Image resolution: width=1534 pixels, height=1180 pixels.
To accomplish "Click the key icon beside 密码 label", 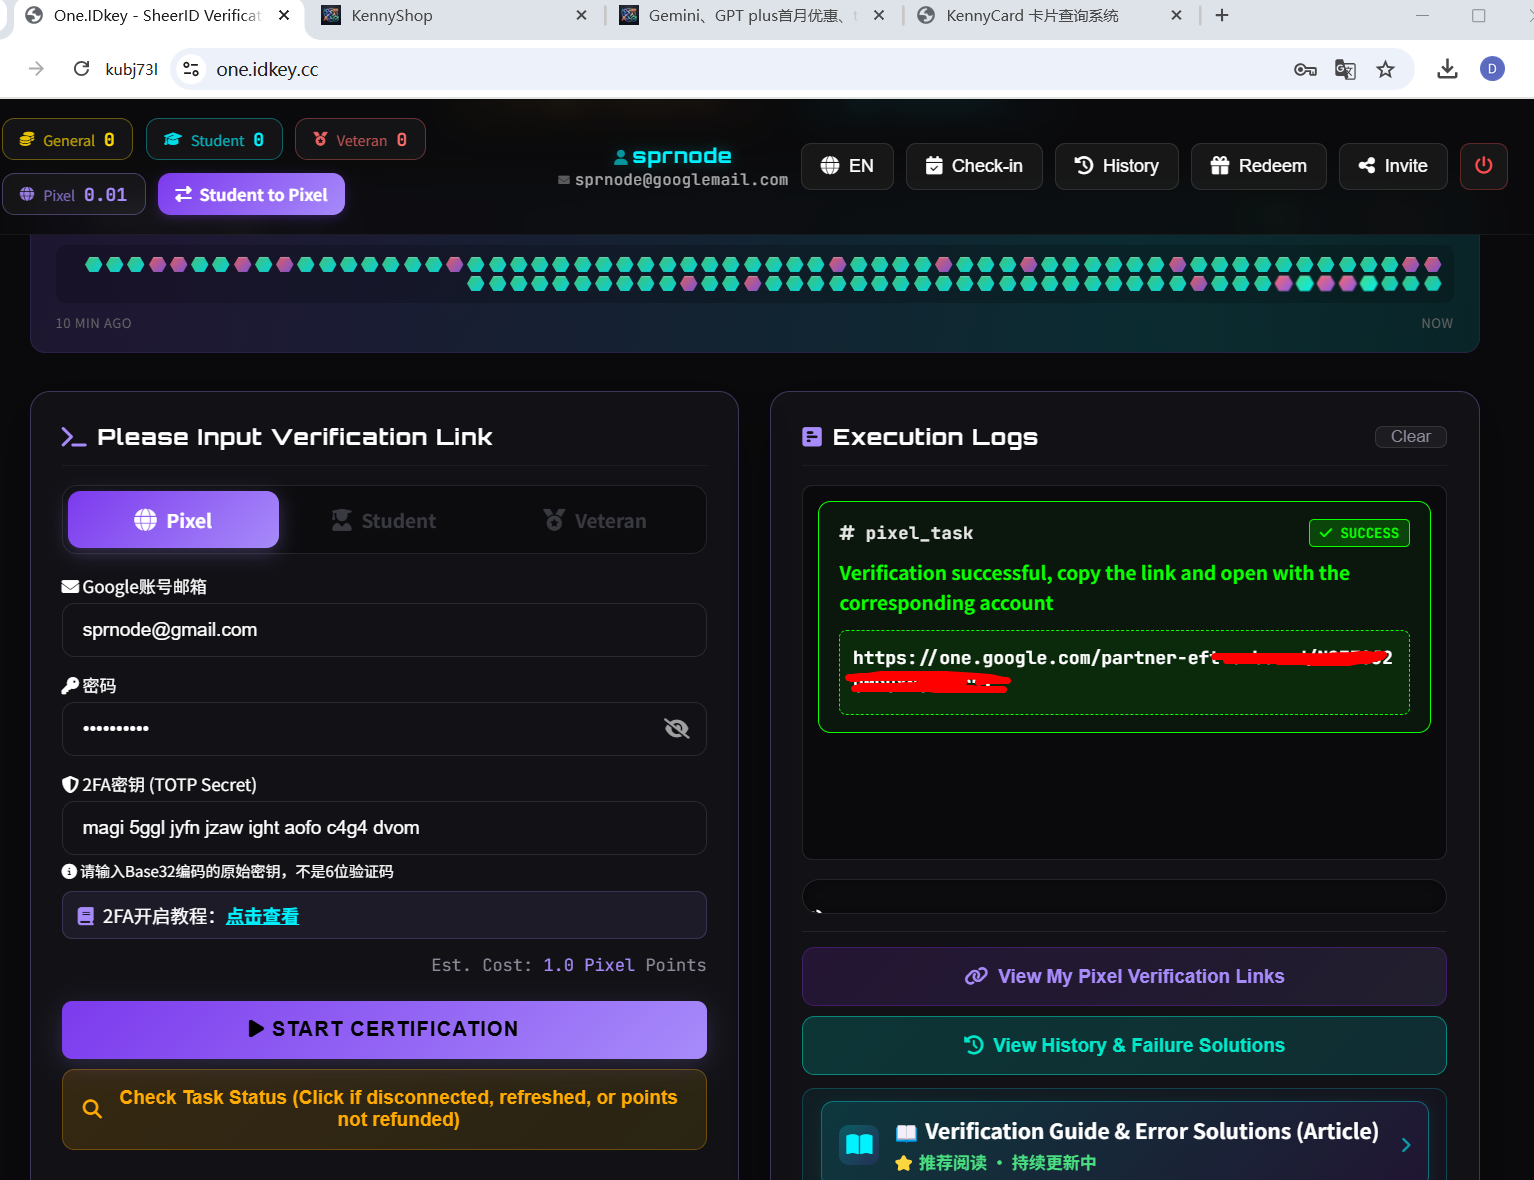I will coord(70,686).
